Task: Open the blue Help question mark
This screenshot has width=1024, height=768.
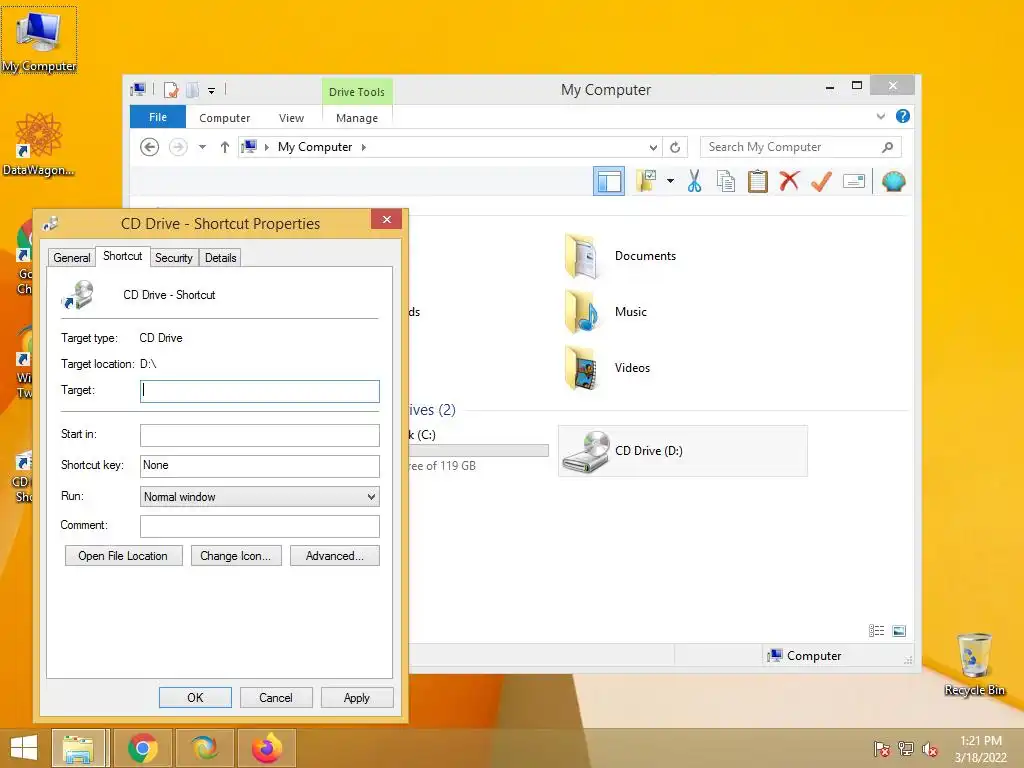Action: pyautogui.click(x=903, y=116)
